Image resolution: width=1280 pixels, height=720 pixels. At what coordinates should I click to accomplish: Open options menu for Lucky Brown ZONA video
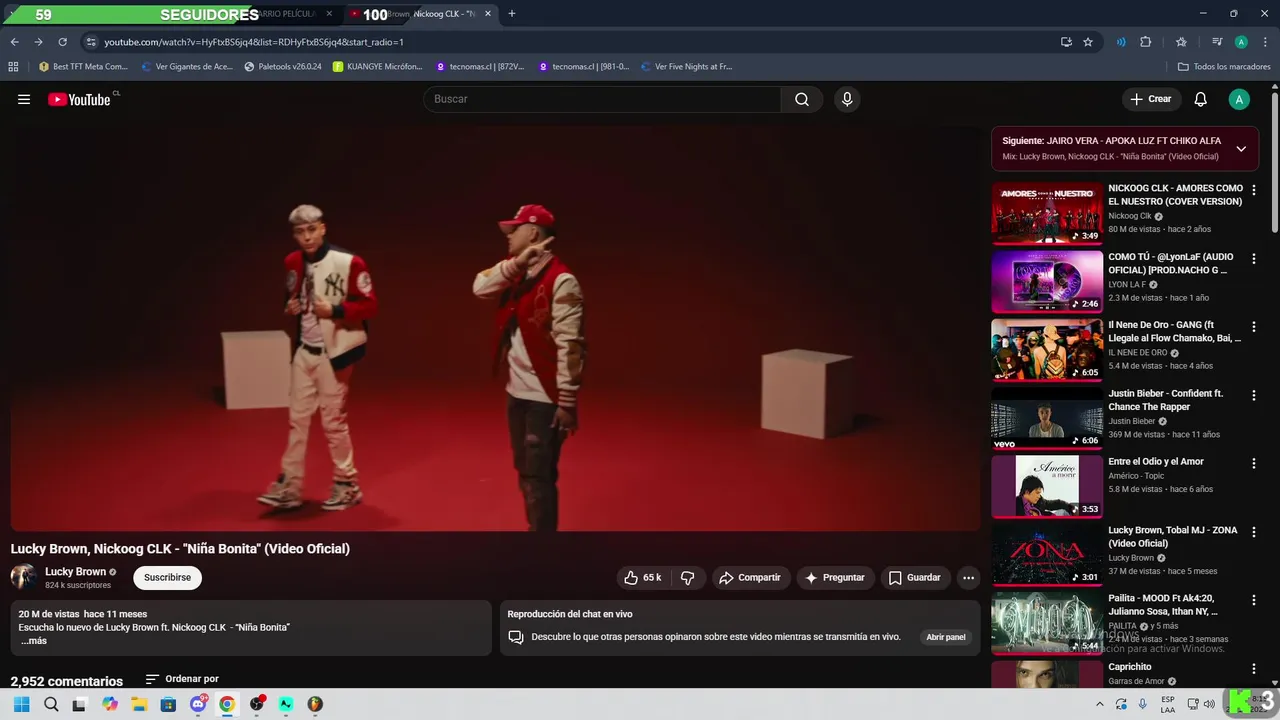pyautogui.click(x=1254, y=532)
